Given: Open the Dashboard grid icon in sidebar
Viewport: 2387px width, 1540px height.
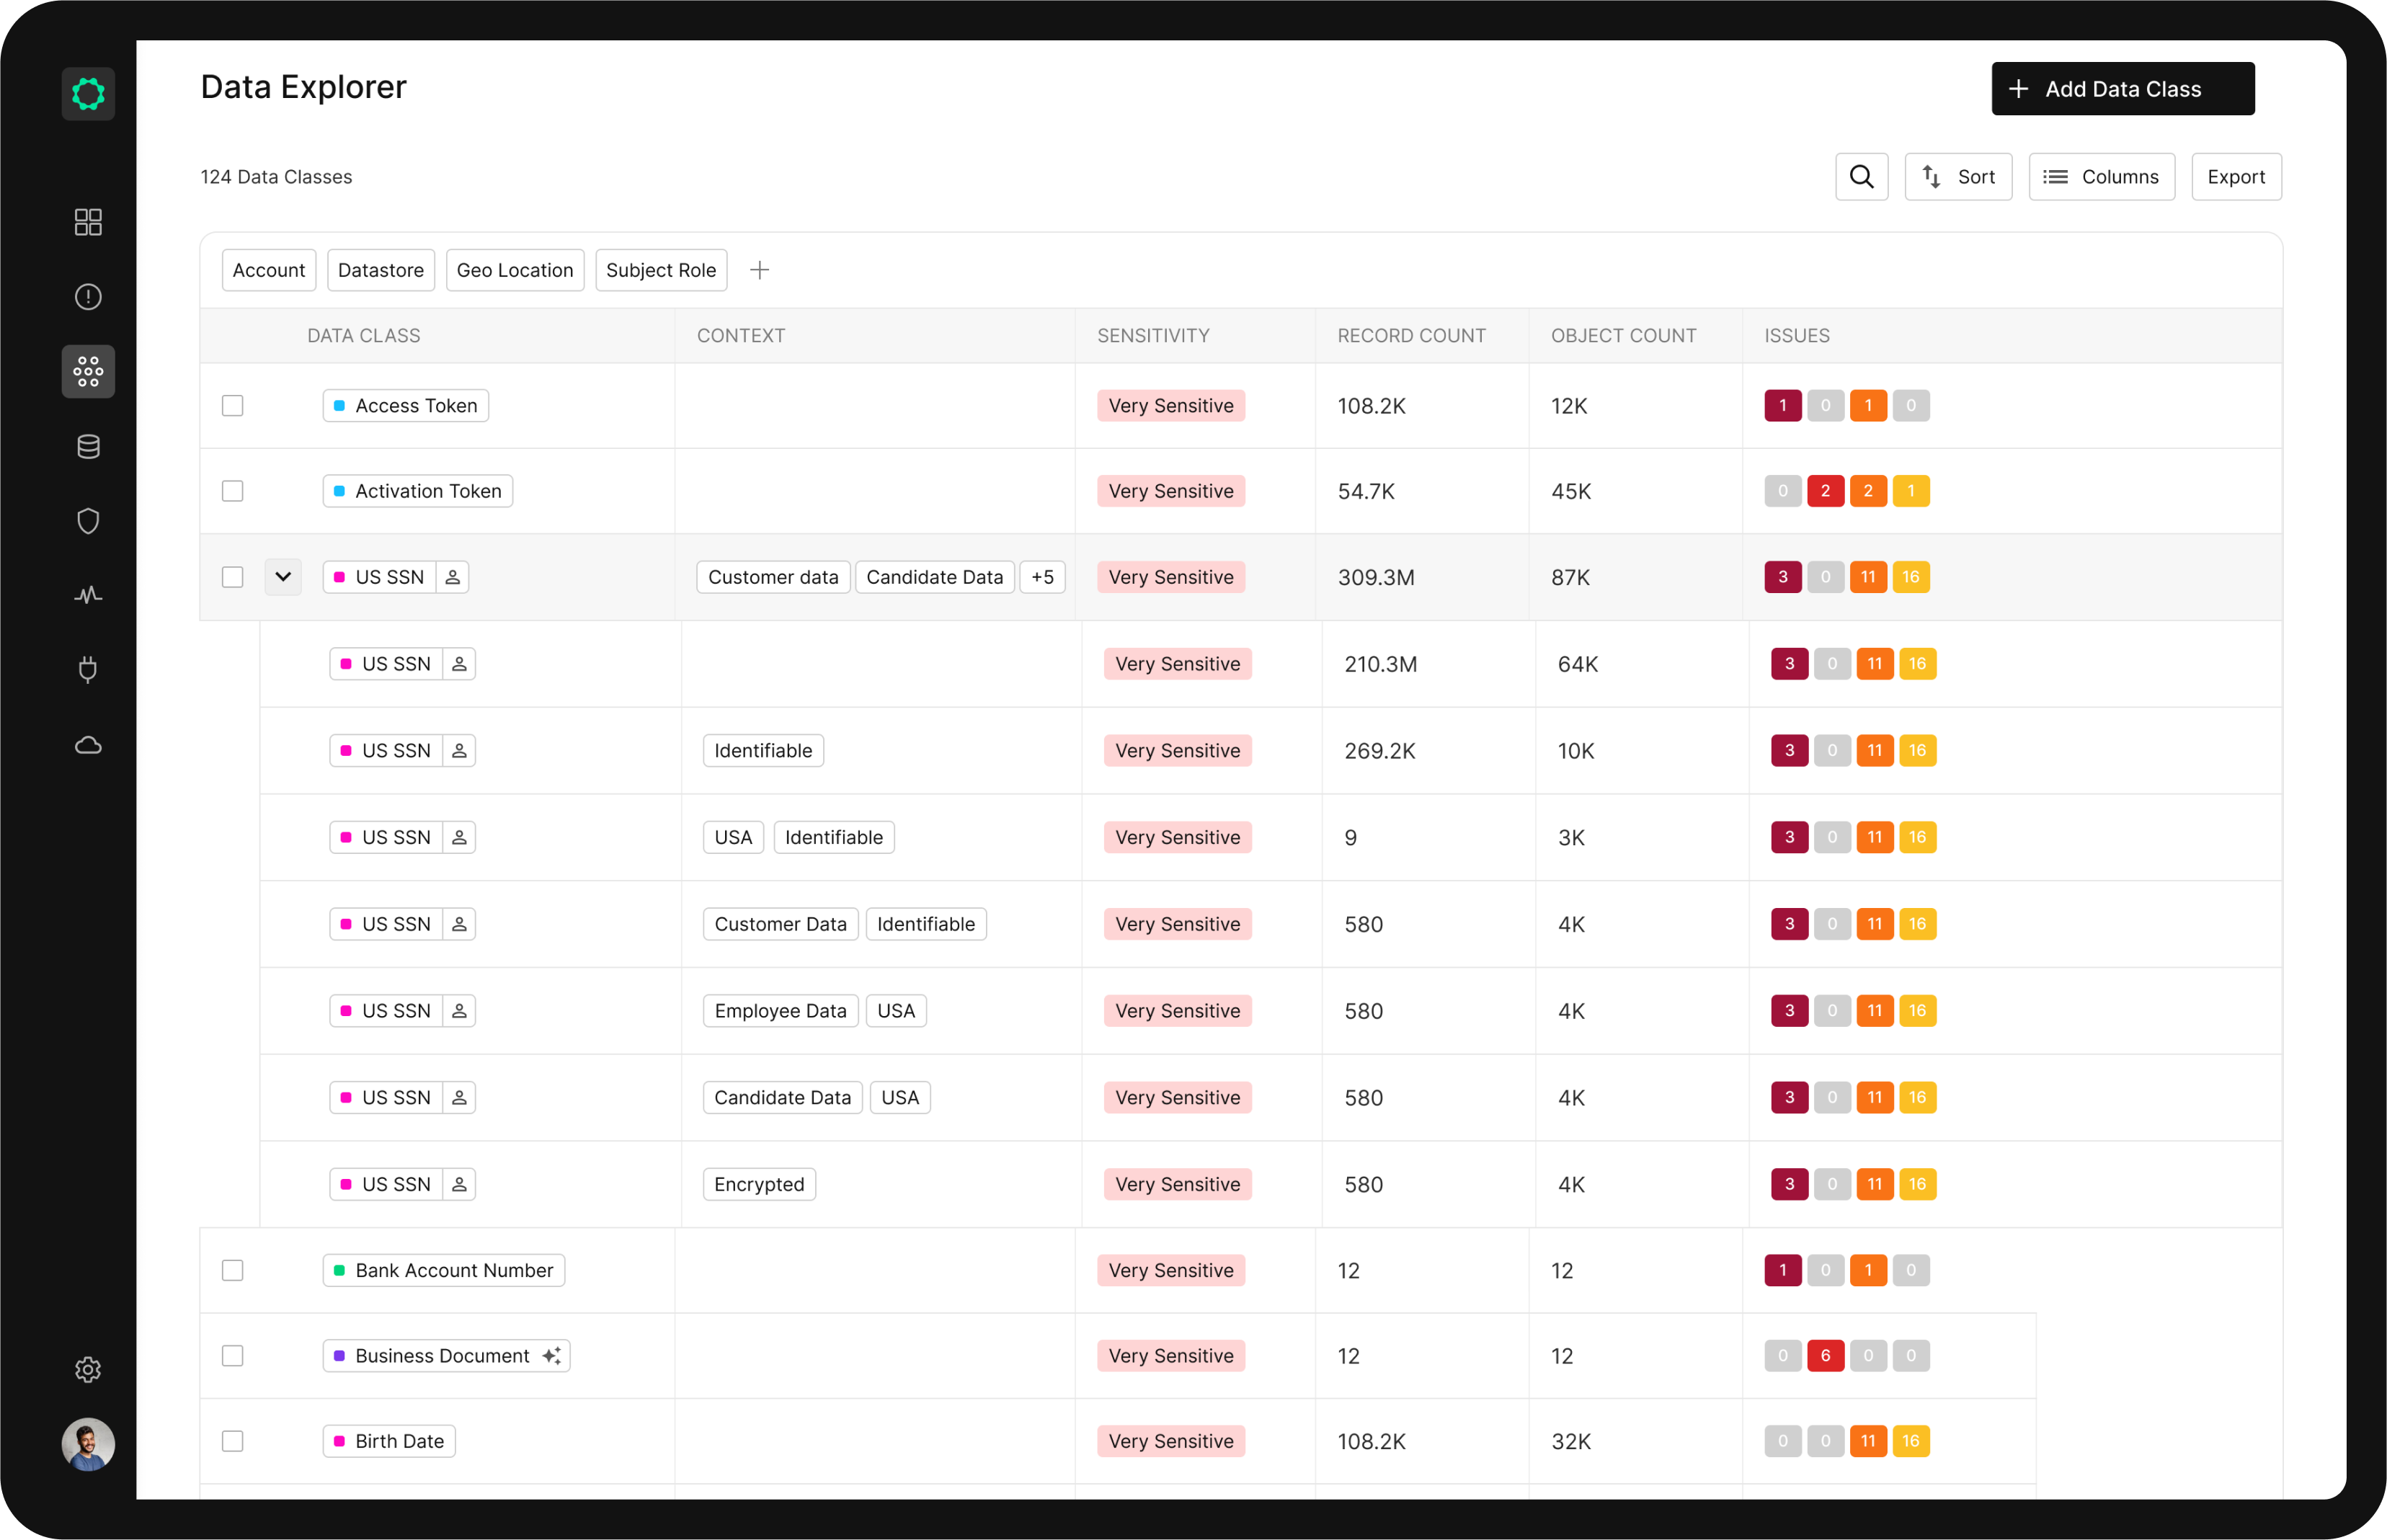Looking at the screenshot, I should [88, 222].
